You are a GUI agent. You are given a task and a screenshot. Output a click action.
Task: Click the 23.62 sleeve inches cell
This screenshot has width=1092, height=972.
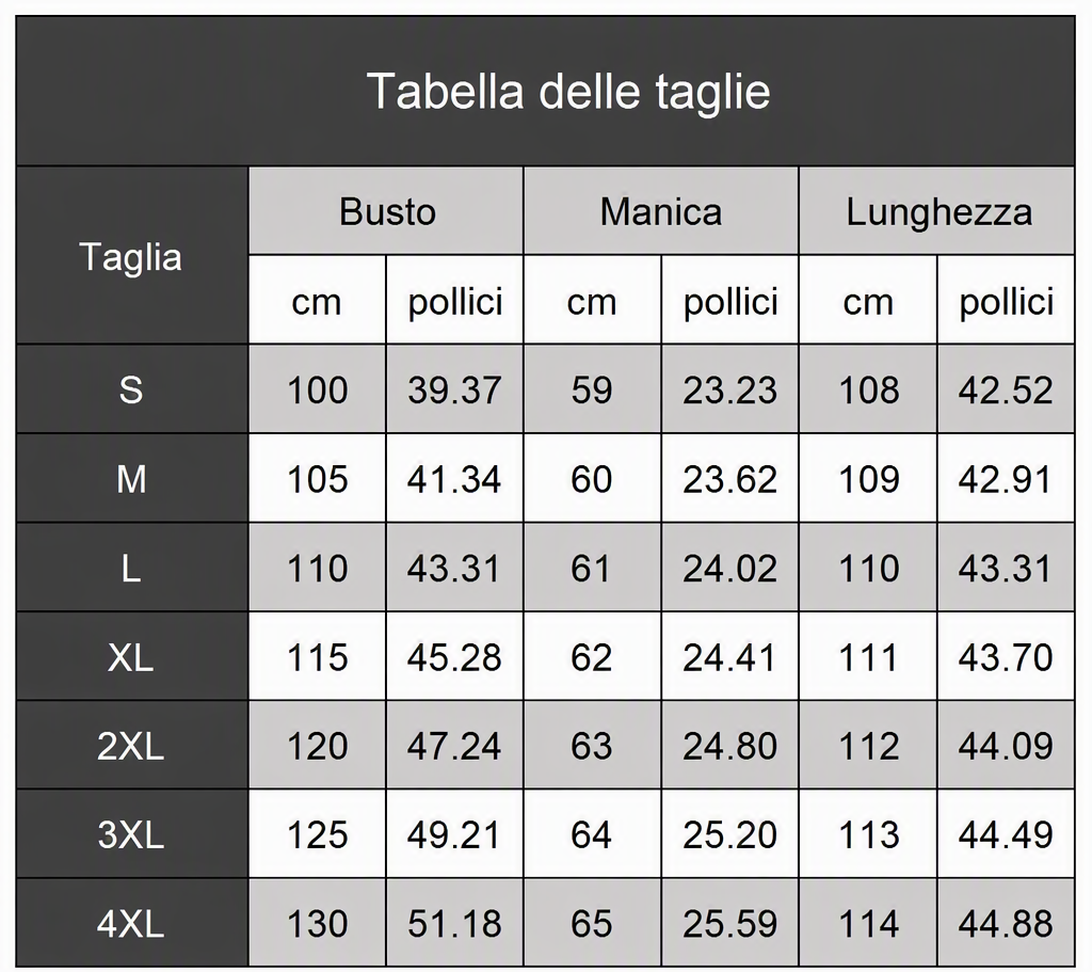[x=730, y=478]
